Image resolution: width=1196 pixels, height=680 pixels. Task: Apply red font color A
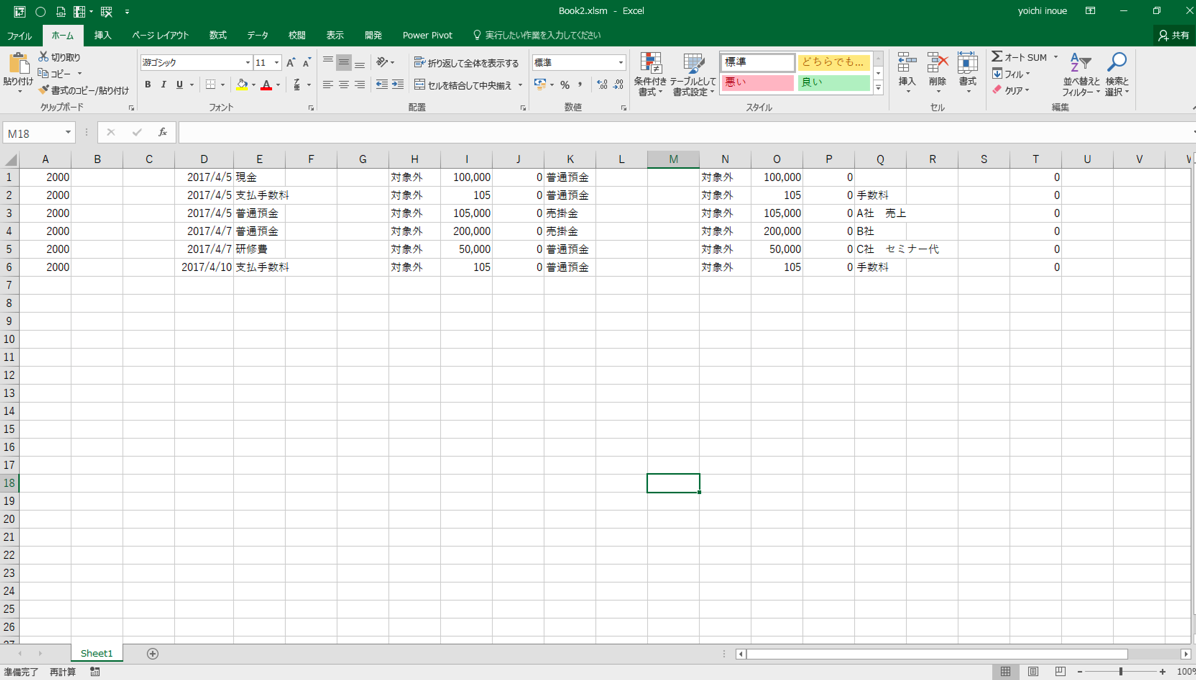pos(266,85)
